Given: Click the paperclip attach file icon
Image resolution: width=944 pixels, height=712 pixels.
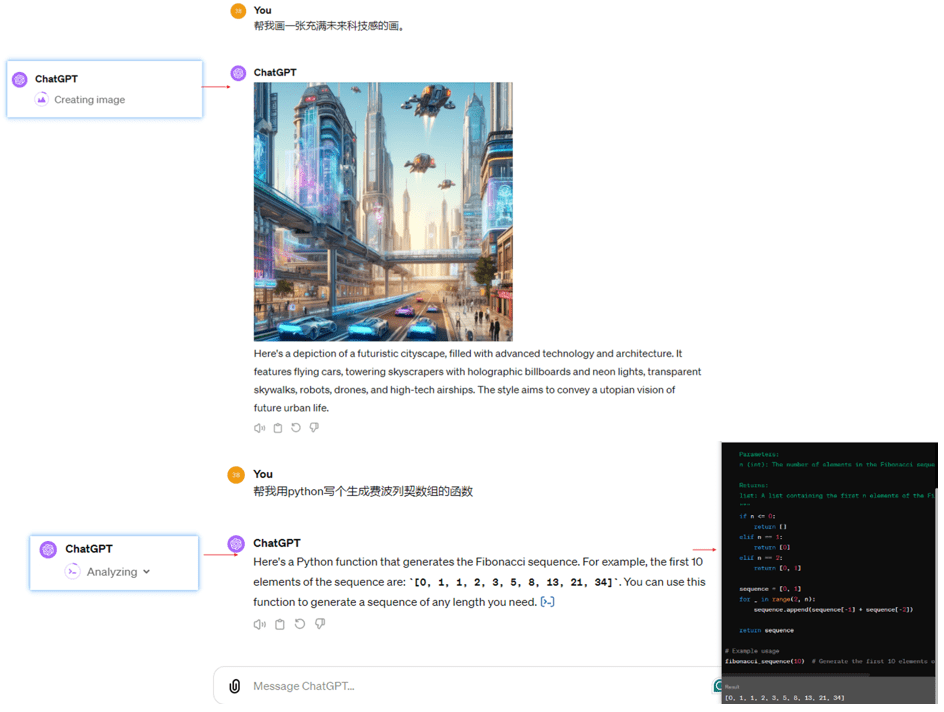Looking at the screenshot, I should pyautogui.click(x=235, y=686).
